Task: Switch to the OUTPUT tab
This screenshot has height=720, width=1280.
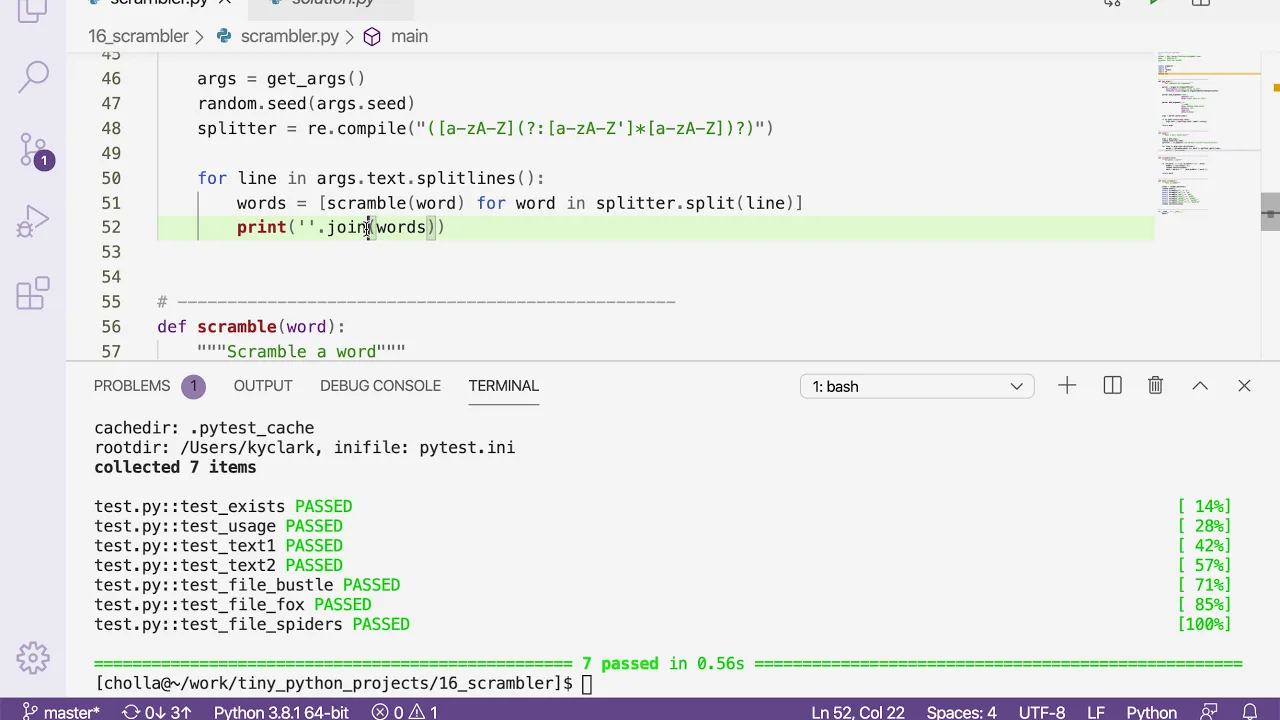Action: [x=263, y=386]
